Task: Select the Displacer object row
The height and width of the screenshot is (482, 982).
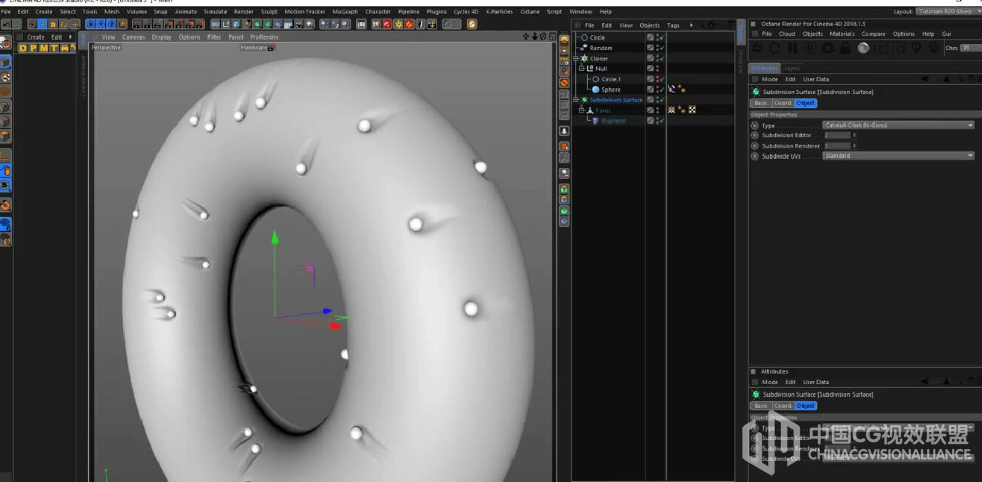Action: 613,121
